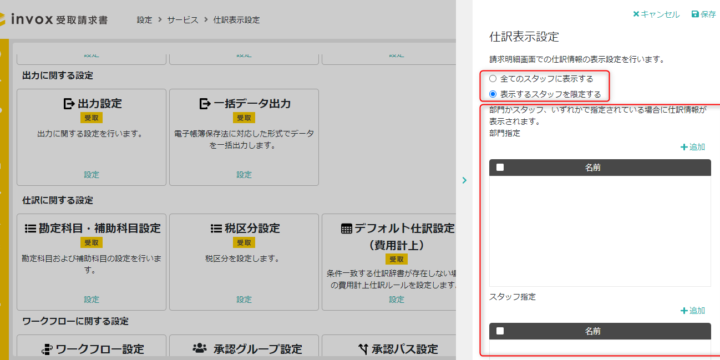Click the キャンセル button
The image size is (720, 360).
[x=656, y=14]
